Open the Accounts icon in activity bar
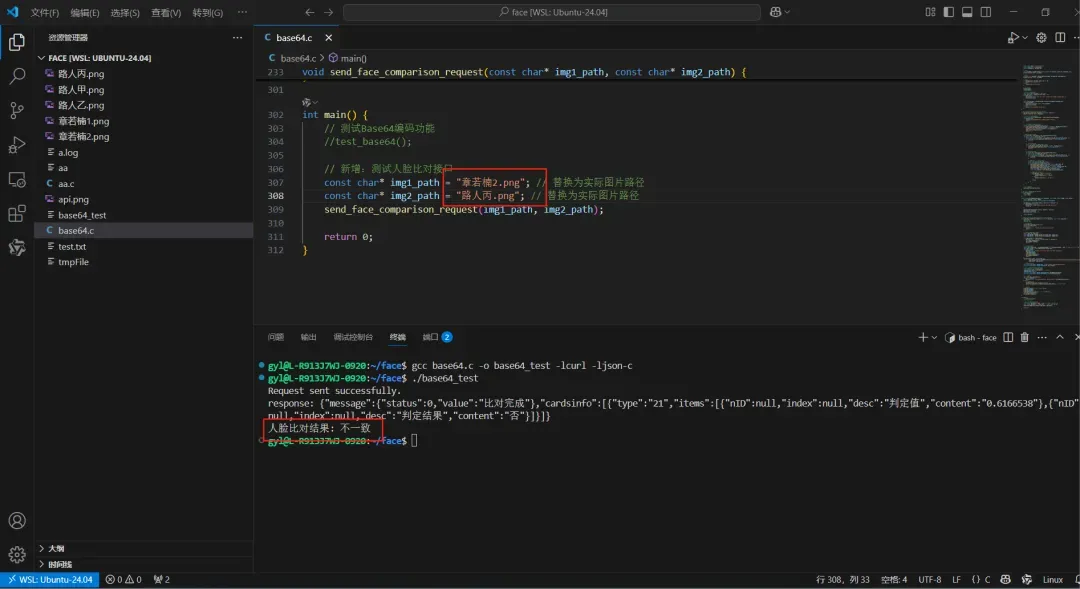This screenshot has width=1080, height=589. (17, 521)
